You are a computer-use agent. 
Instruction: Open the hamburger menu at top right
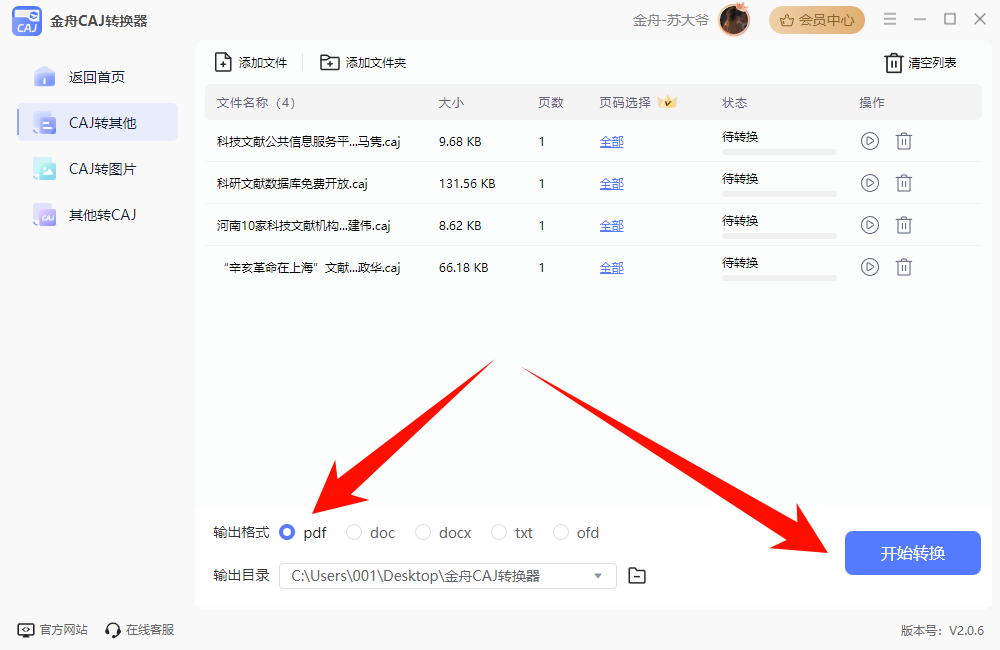pos(889,18)
